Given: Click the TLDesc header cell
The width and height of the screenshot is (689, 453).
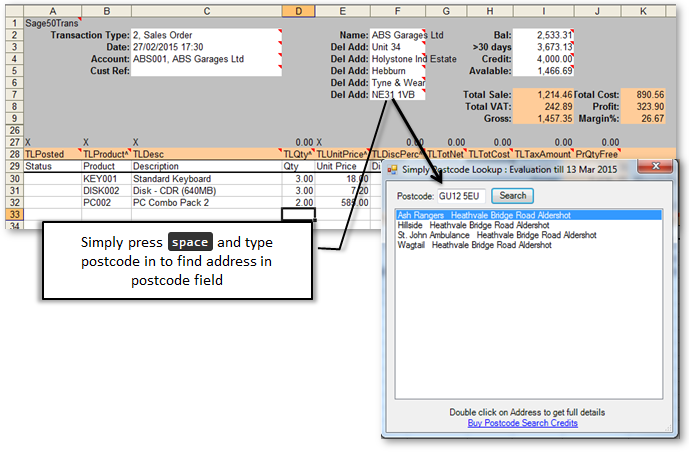Looking at the screenshot, I should (207, 154).
